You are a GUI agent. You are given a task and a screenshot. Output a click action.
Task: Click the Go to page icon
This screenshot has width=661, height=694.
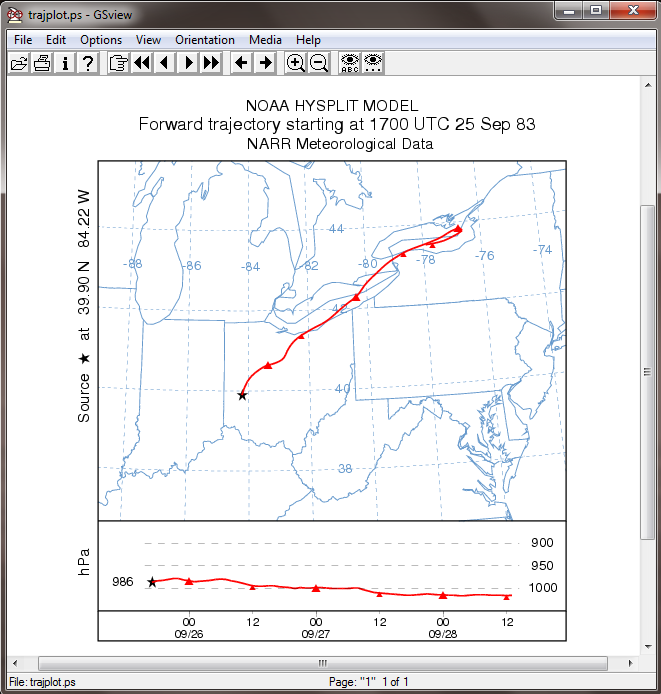119,63
